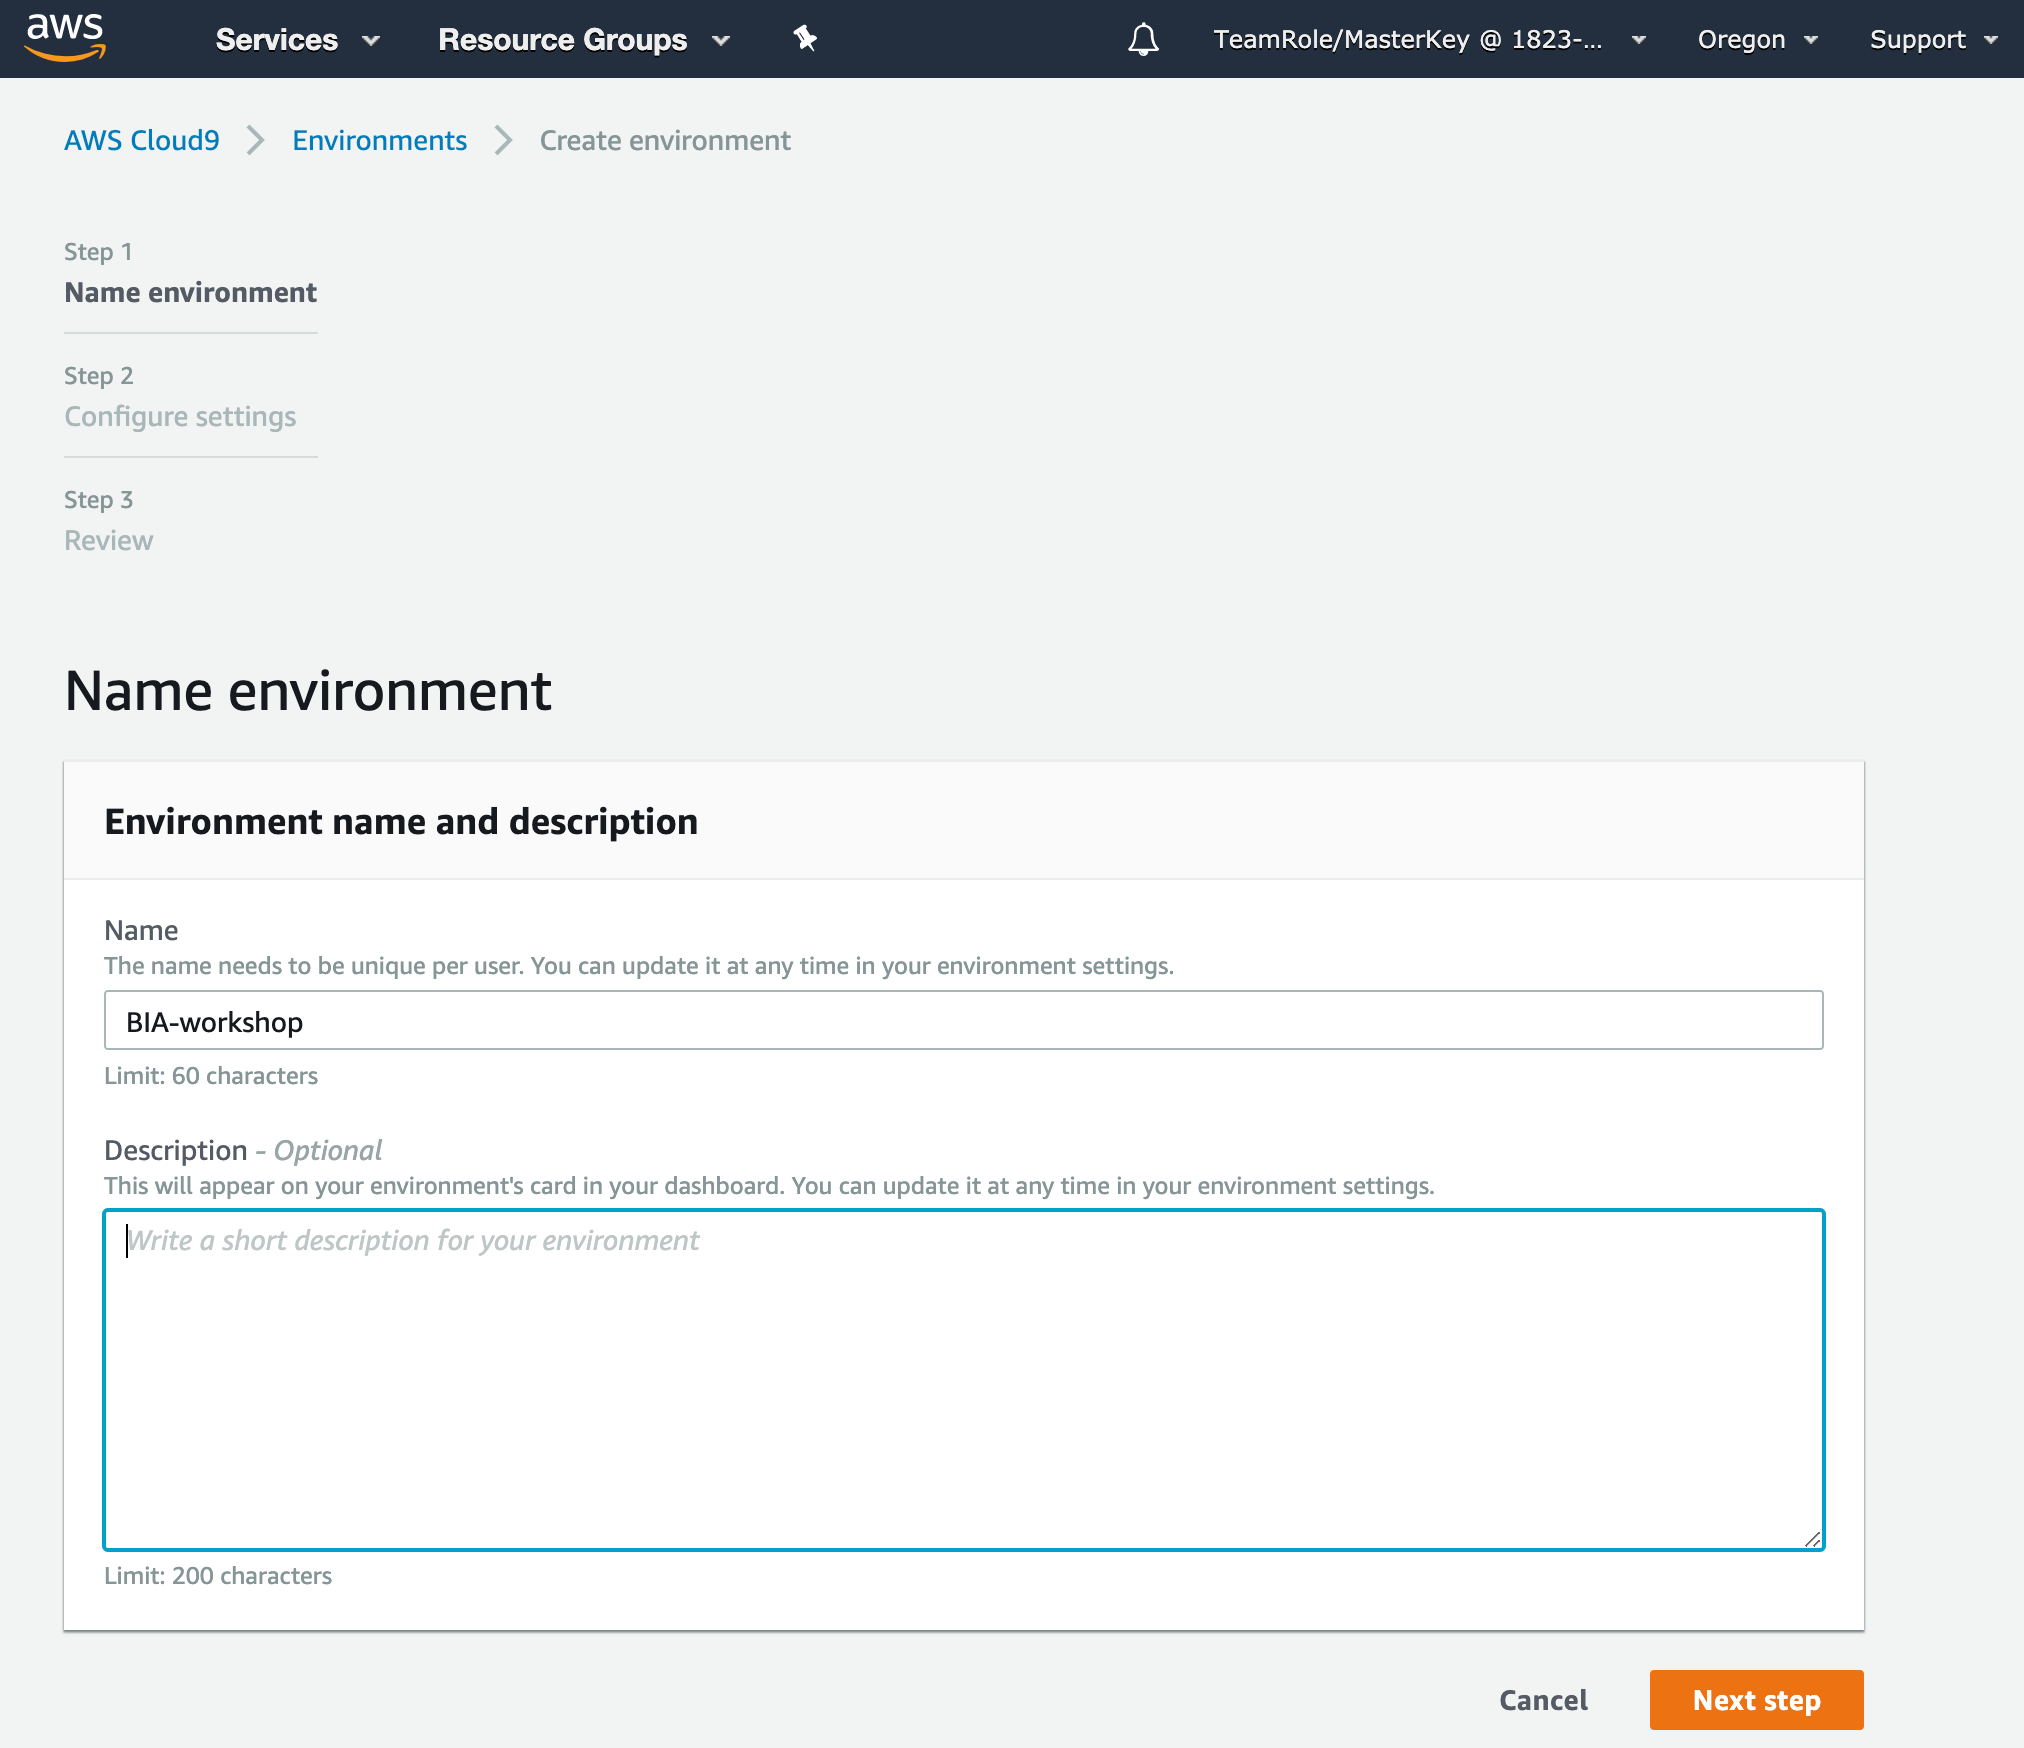Select Step 1 Name environment
Screen dimensions: 2024x1748
pos(190,292)
